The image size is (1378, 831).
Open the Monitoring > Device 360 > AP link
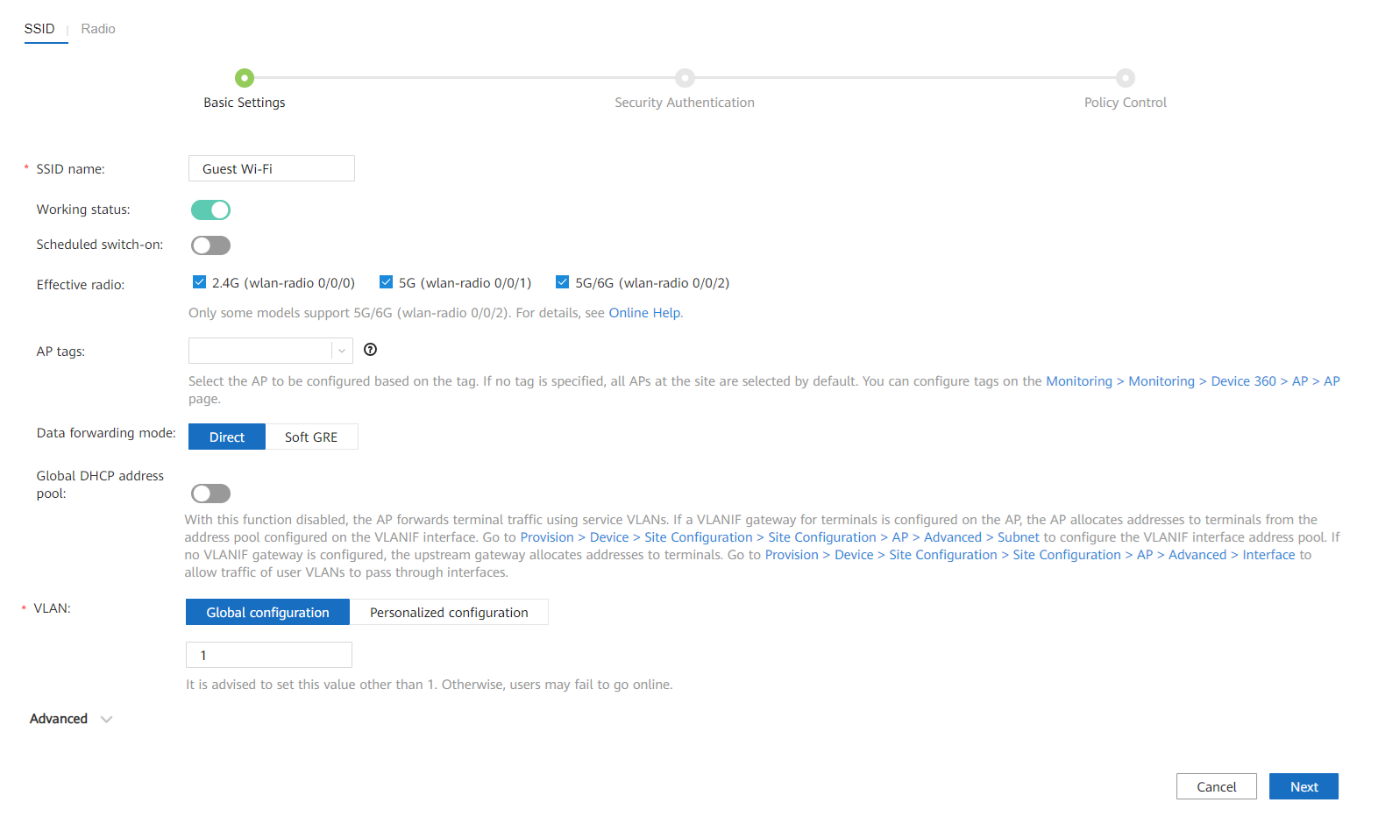(1193, 381)
